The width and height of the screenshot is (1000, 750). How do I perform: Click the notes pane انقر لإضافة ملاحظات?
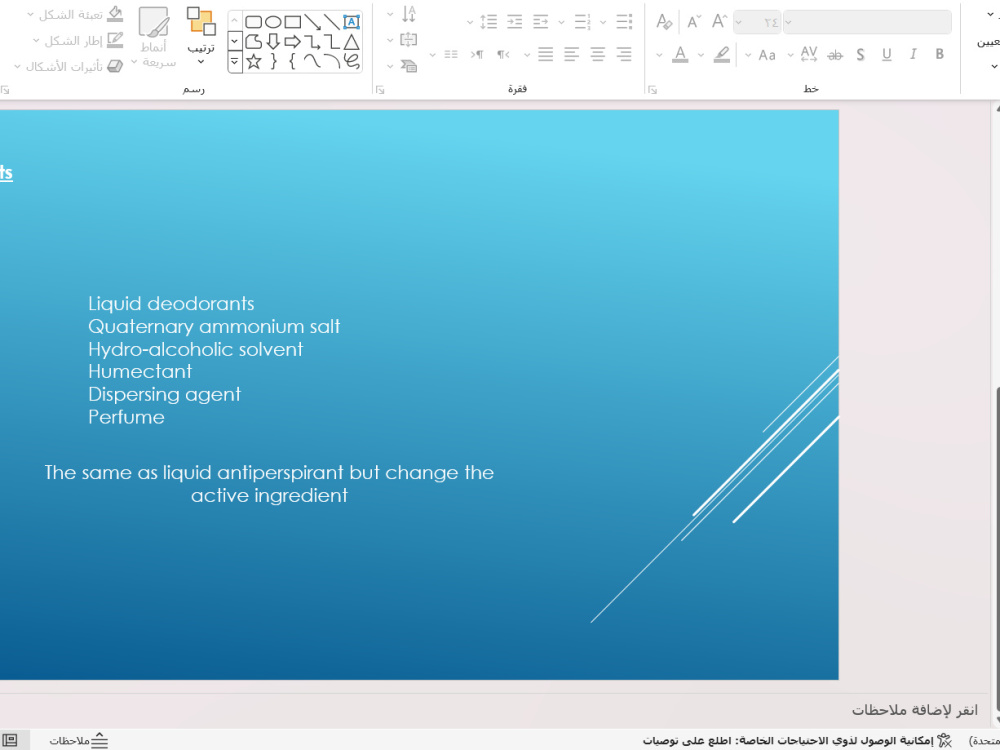tap(915, 710)
